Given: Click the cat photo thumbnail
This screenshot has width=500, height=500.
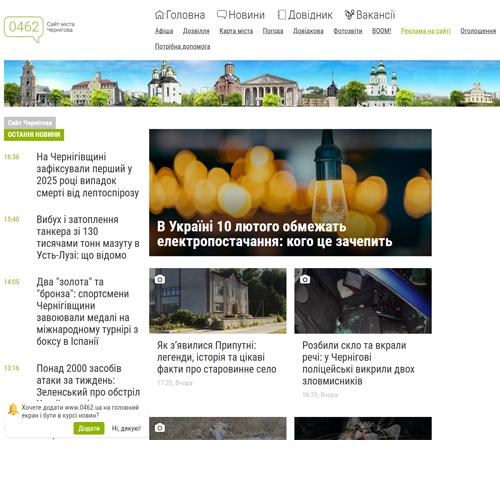Looking at the screenshot, I should tap(363, 428).
